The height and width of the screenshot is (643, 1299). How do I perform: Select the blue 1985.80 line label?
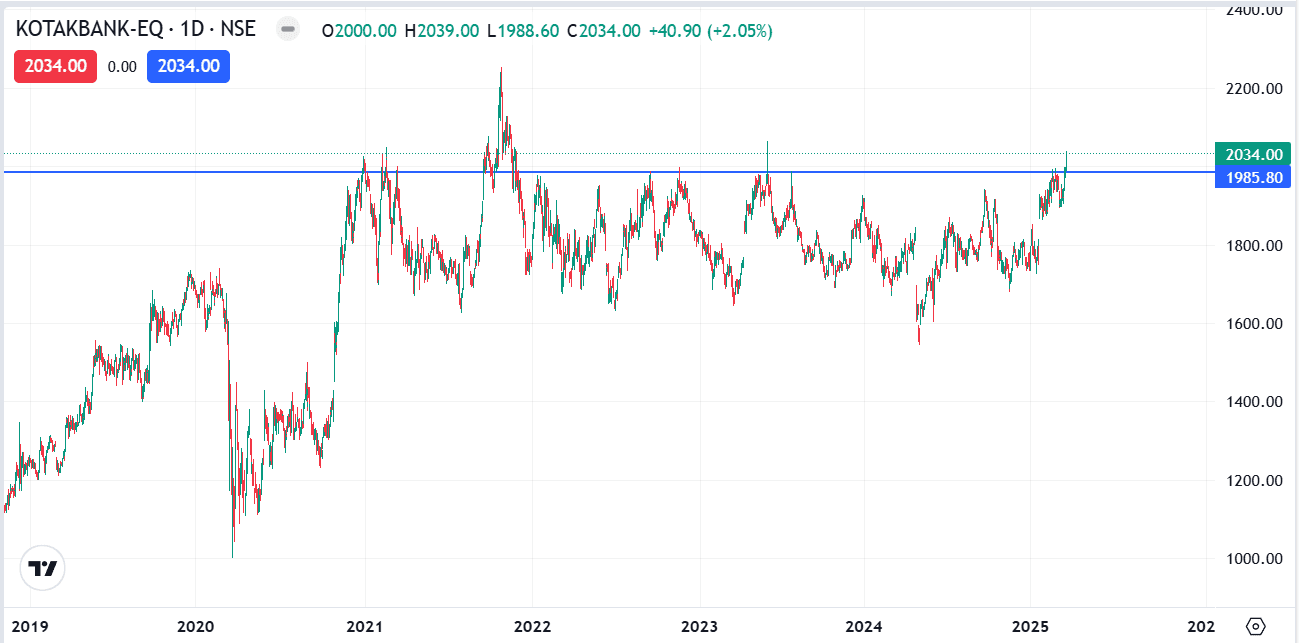(x=1252, y=177)
